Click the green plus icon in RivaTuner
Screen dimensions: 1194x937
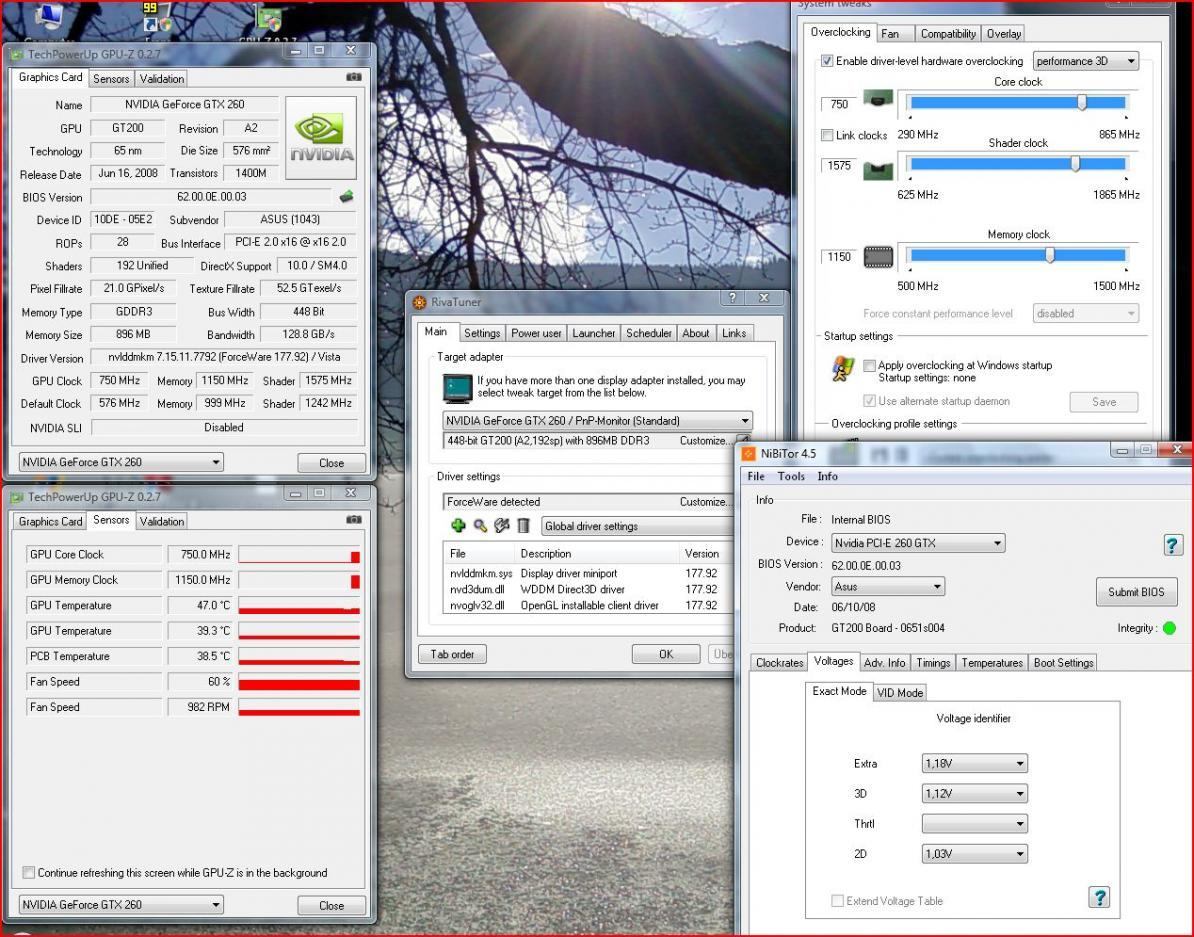coord(458,526)
